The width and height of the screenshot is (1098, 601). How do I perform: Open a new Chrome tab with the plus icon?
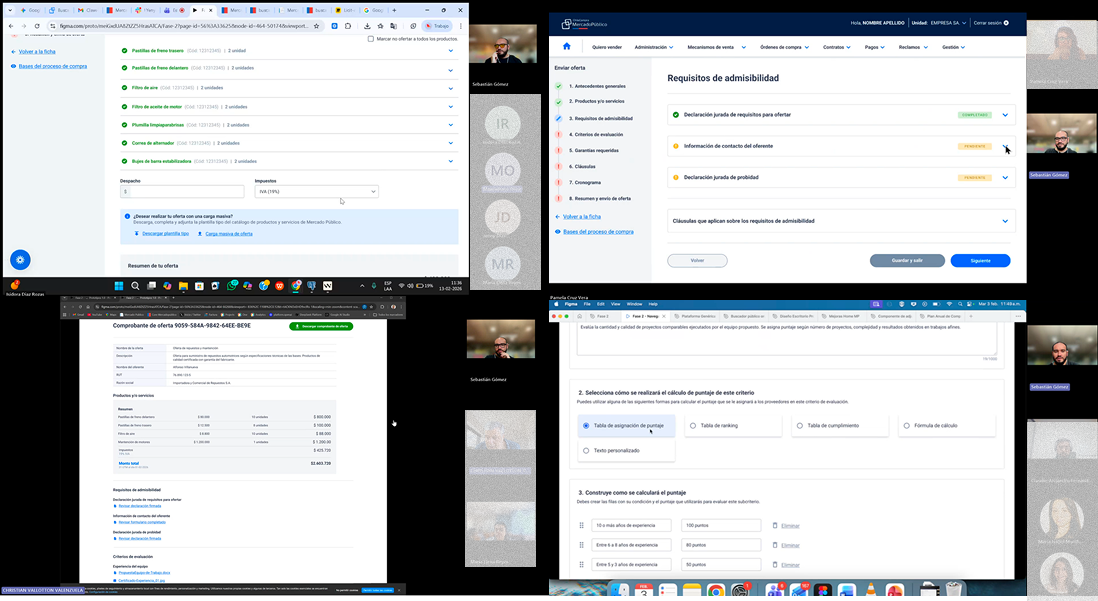click(394, 11)
